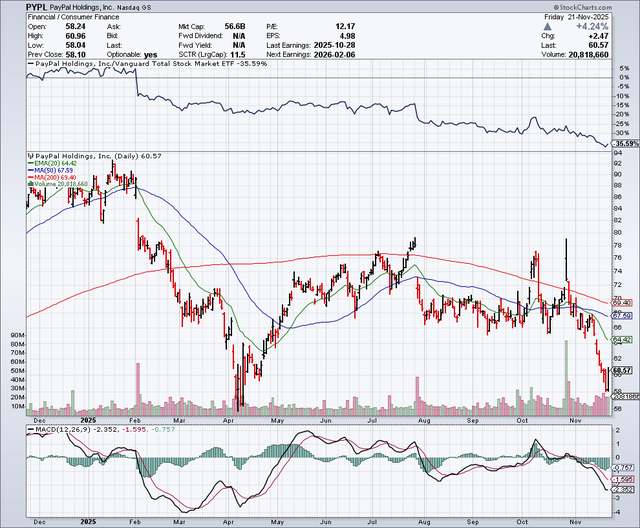Click the candlestick icon beside PayPal Holdings (Daily)
This screenshot has width=640, height=528.
click(x=31, y=156)
